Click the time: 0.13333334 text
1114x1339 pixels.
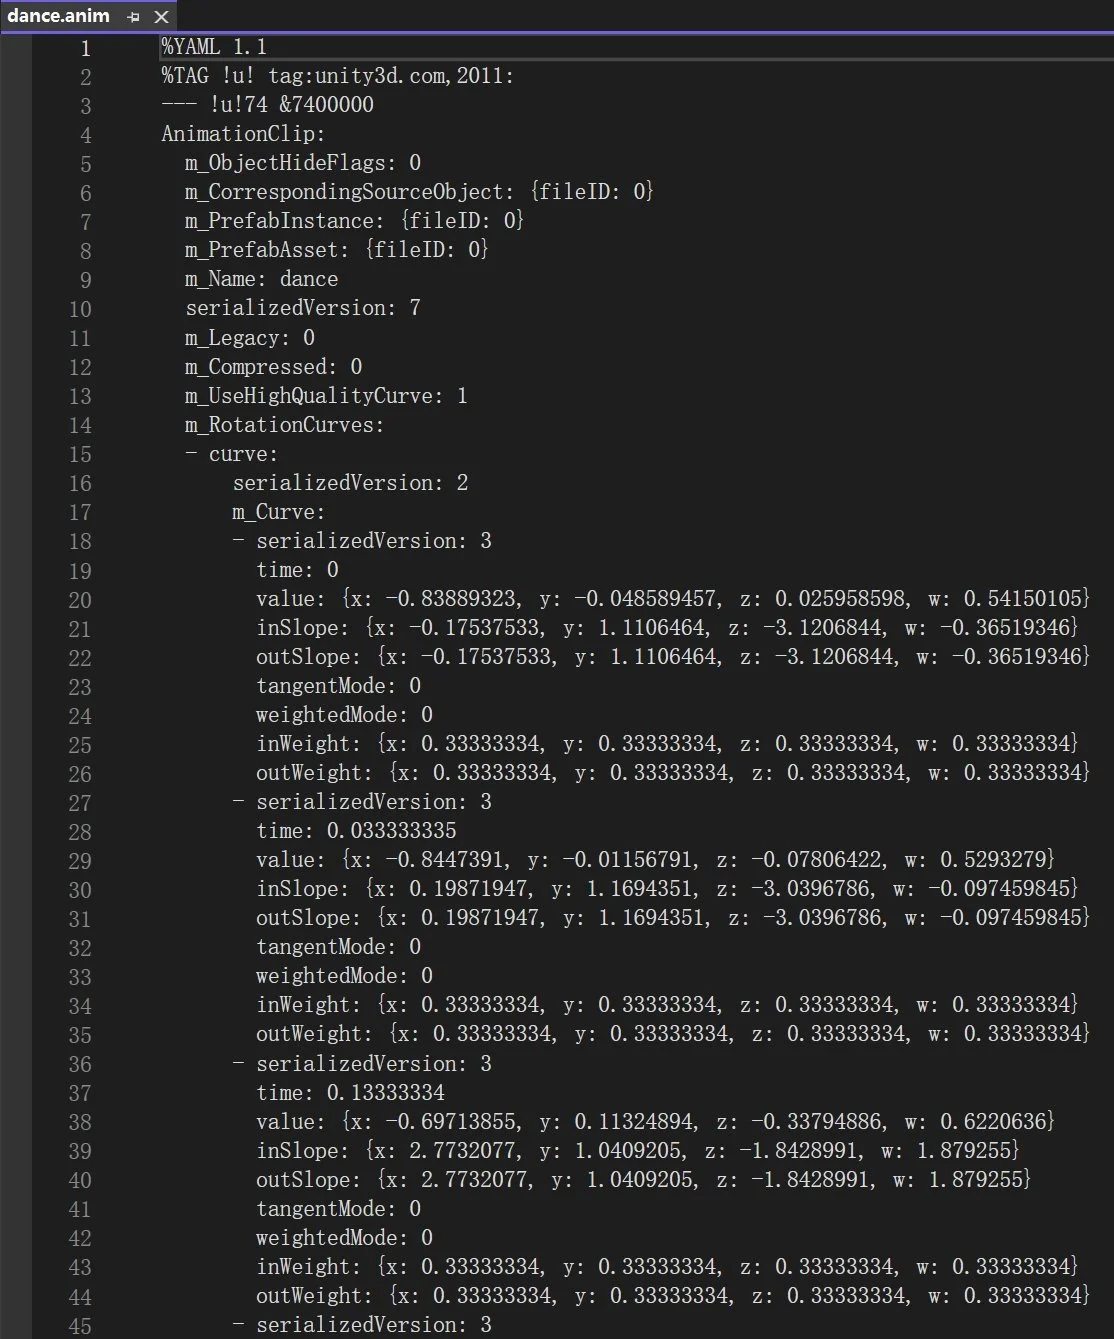tap(350, 1093)
